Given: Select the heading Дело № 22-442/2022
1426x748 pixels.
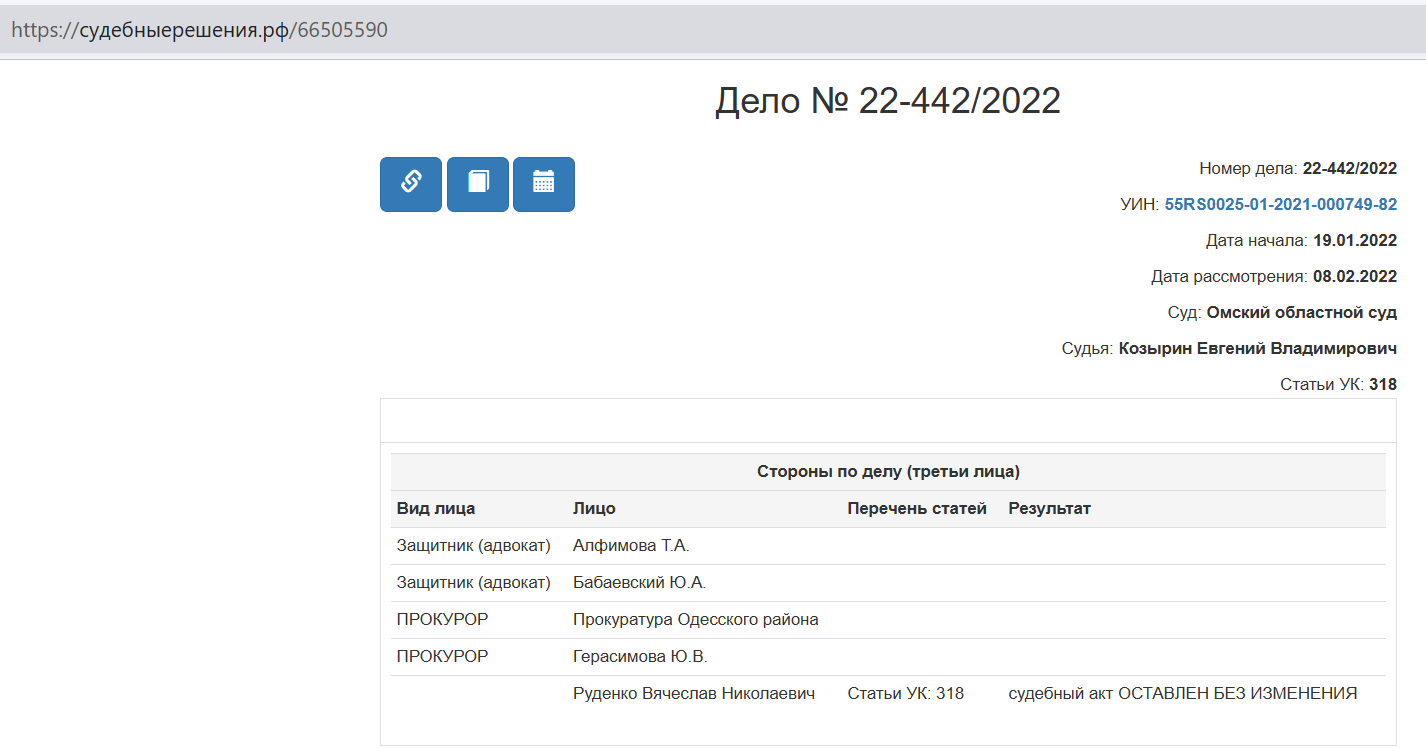Looking at the screenshot, I should tap(888, 101).
